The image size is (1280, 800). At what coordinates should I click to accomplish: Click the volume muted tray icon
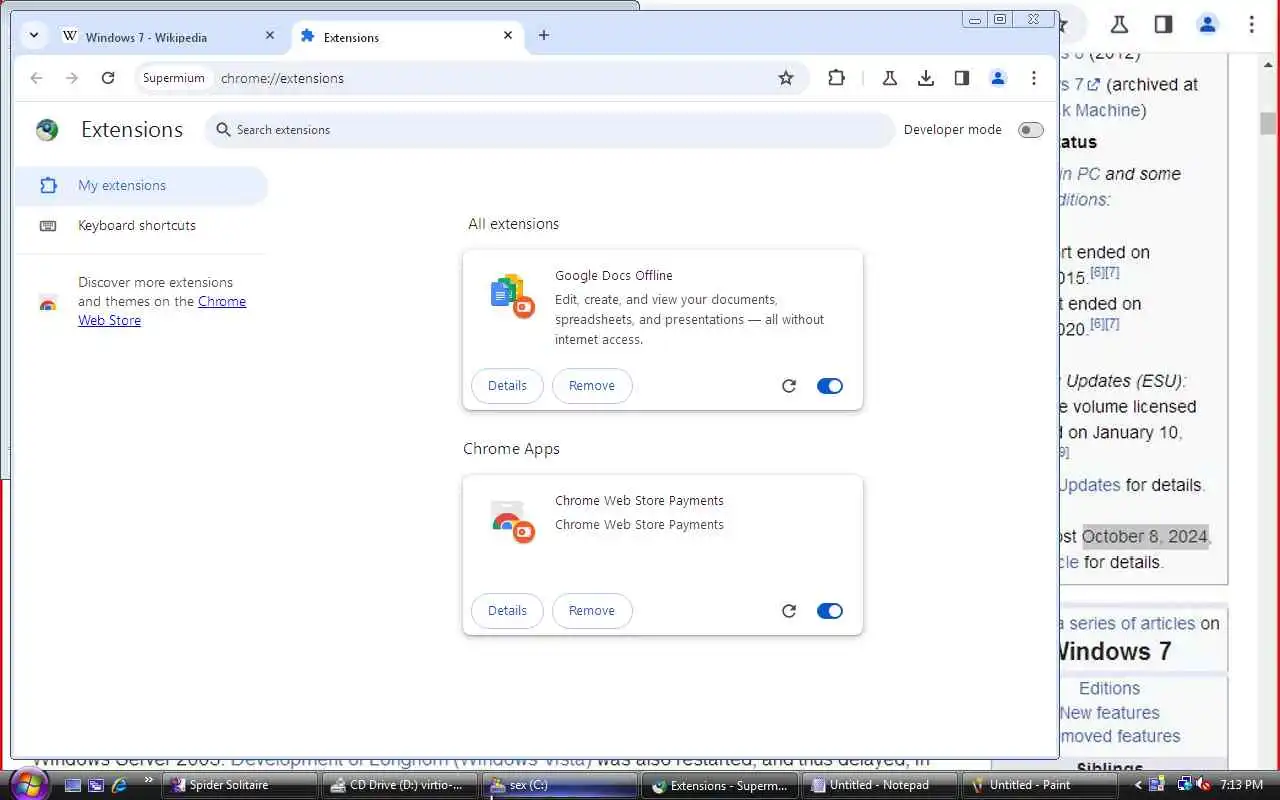(1204, 785)
